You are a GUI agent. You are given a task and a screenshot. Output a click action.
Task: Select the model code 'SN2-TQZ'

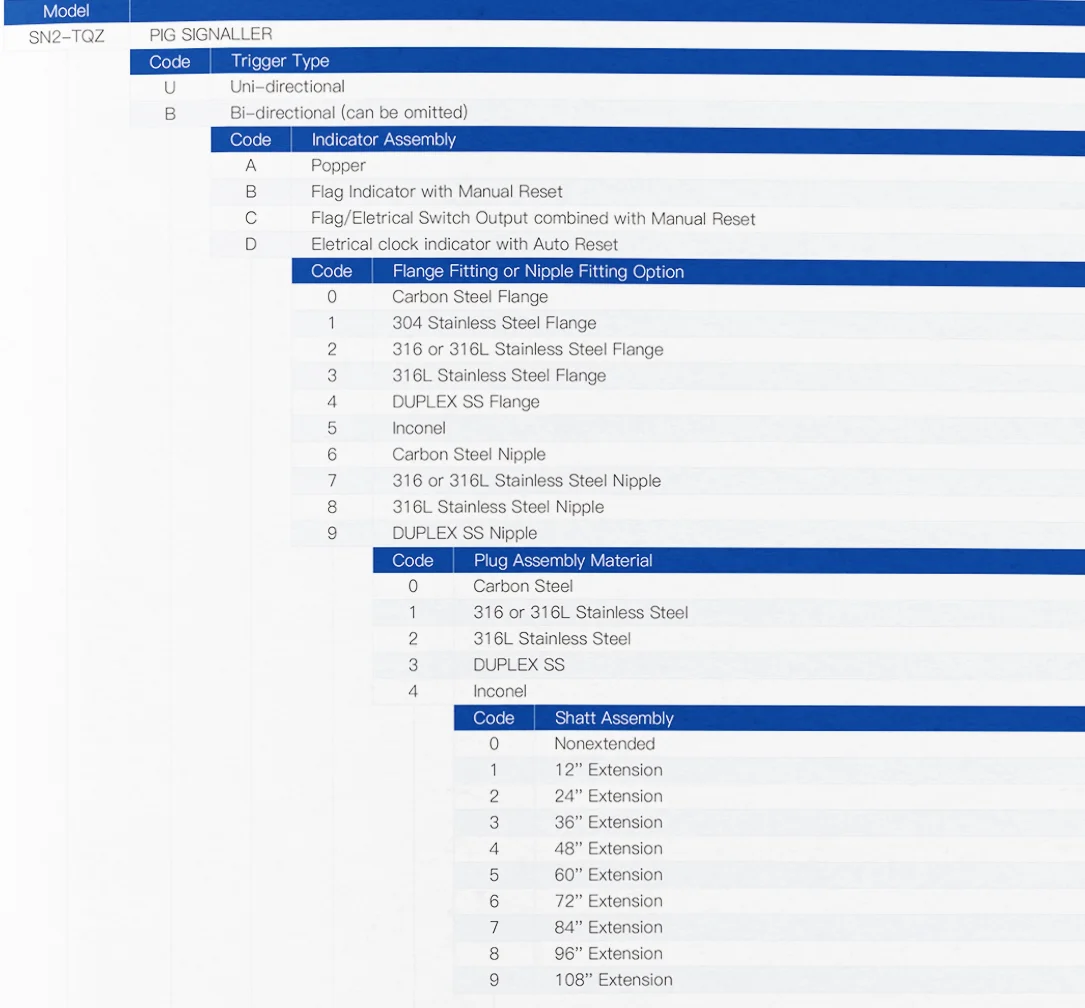[66, 37]
